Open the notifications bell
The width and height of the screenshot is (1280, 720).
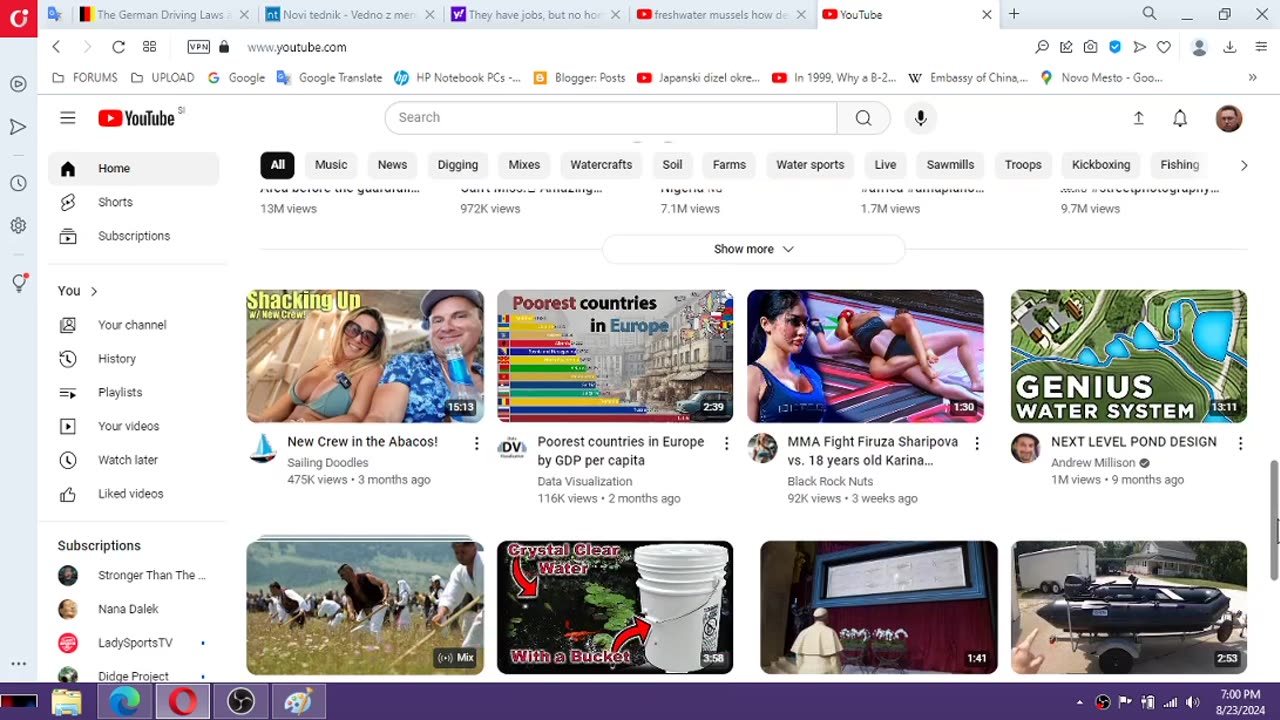tap(1180, 118)
